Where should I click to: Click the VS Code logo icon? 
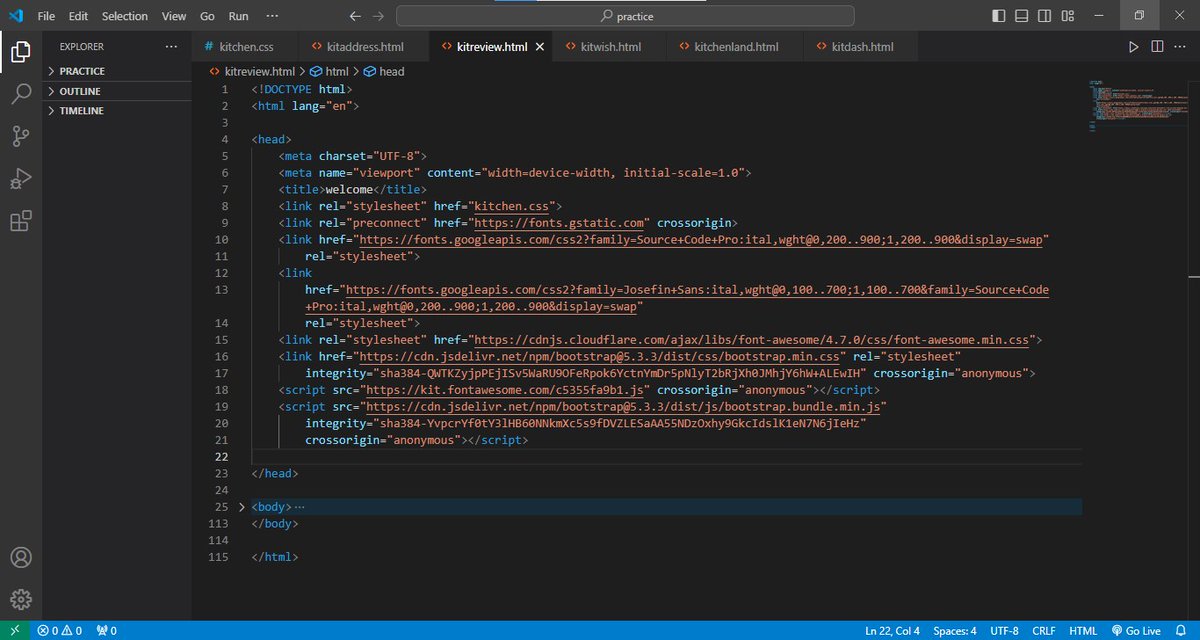coord(16,16)
